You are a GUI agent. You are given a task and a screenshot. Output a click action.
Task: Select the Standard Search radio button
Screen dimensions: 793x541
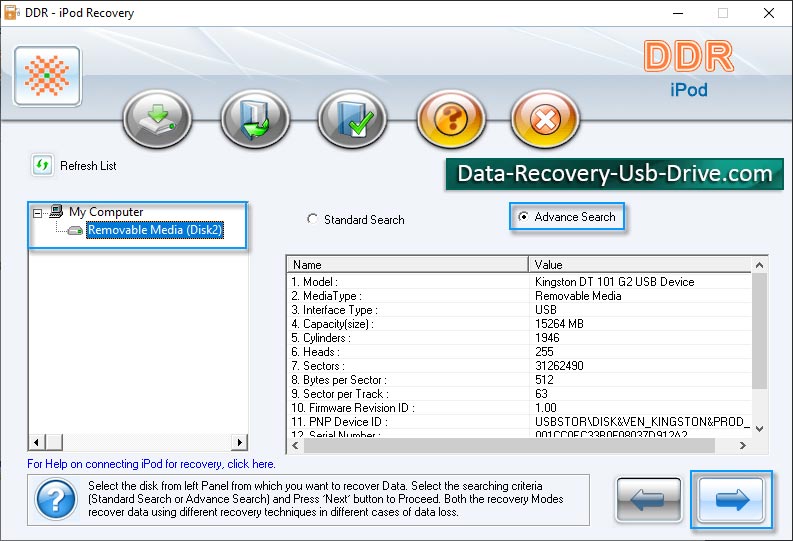[x=312, y=219]
